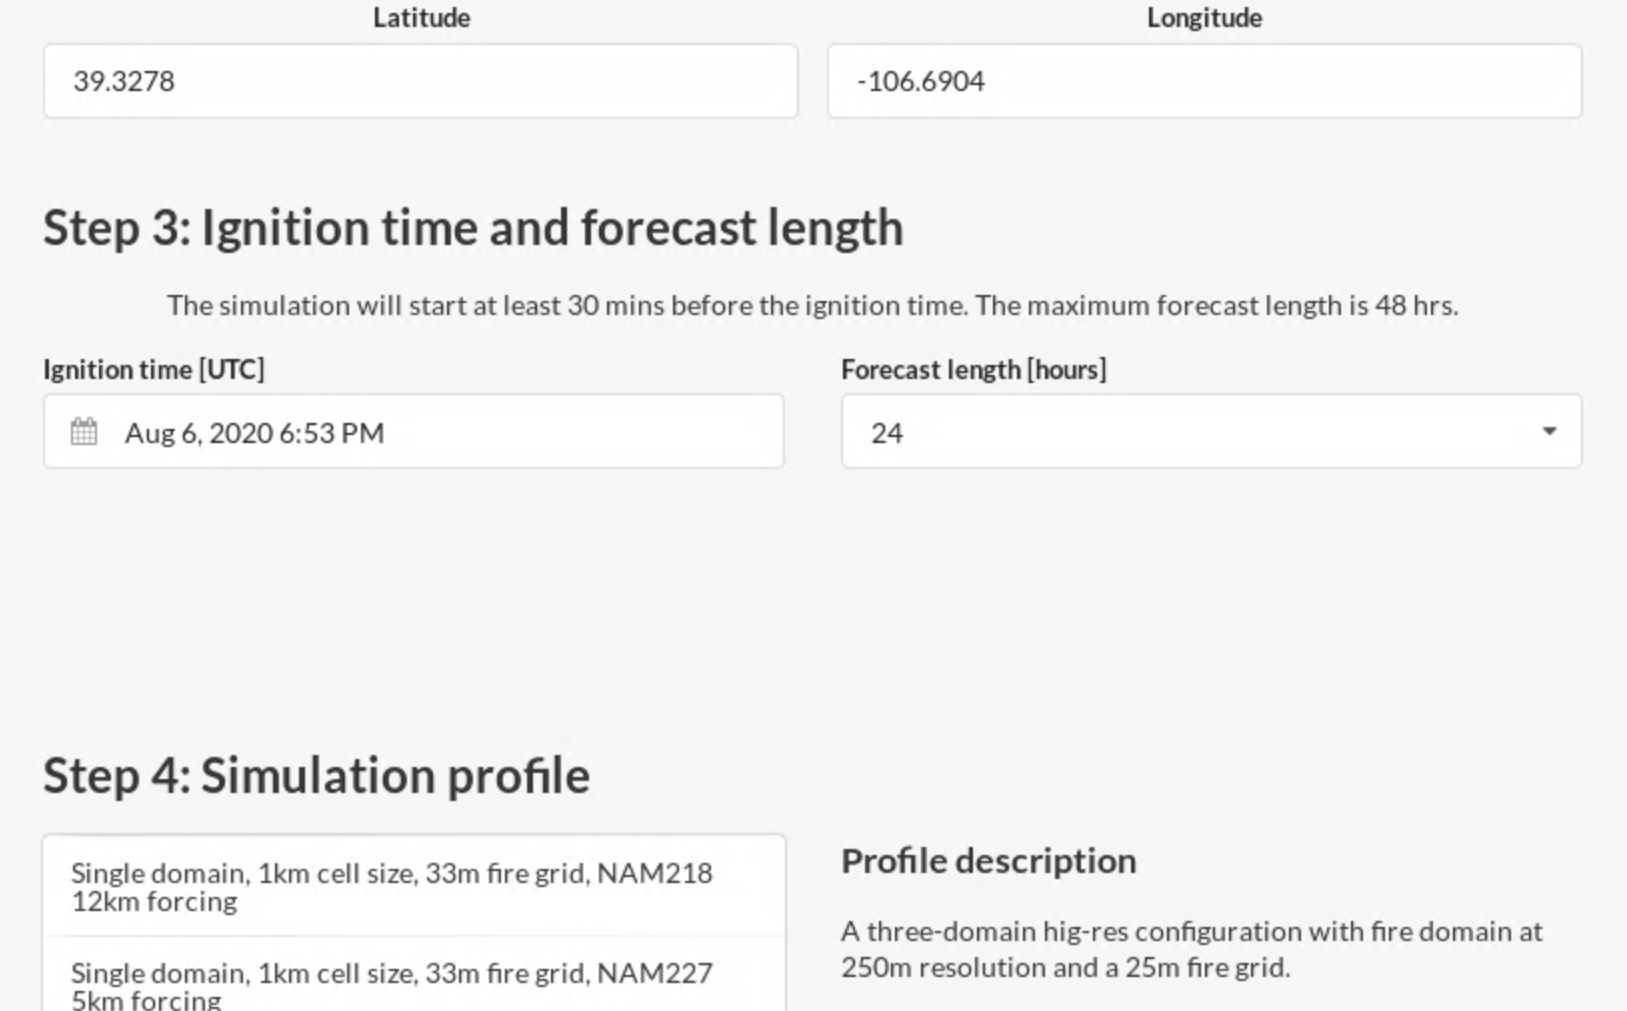Screen dimensions: 1627x1011
Task: Click the Step 4: Simulation profile heading
Action: point(316,776)
